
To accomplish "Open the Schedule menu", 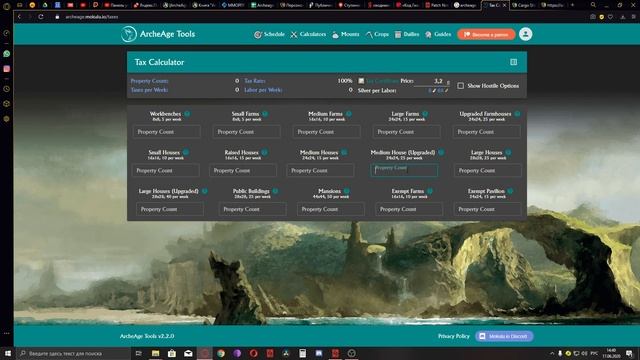I will [x=269, y=34].
